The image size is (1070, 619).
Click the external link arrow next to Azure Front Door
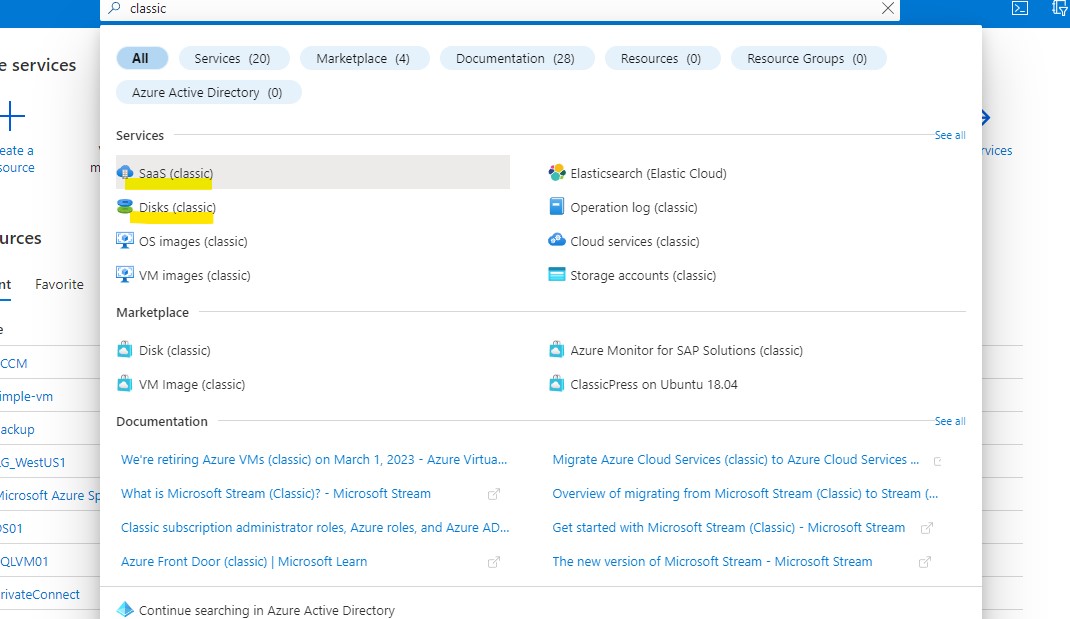pos(494,562)
